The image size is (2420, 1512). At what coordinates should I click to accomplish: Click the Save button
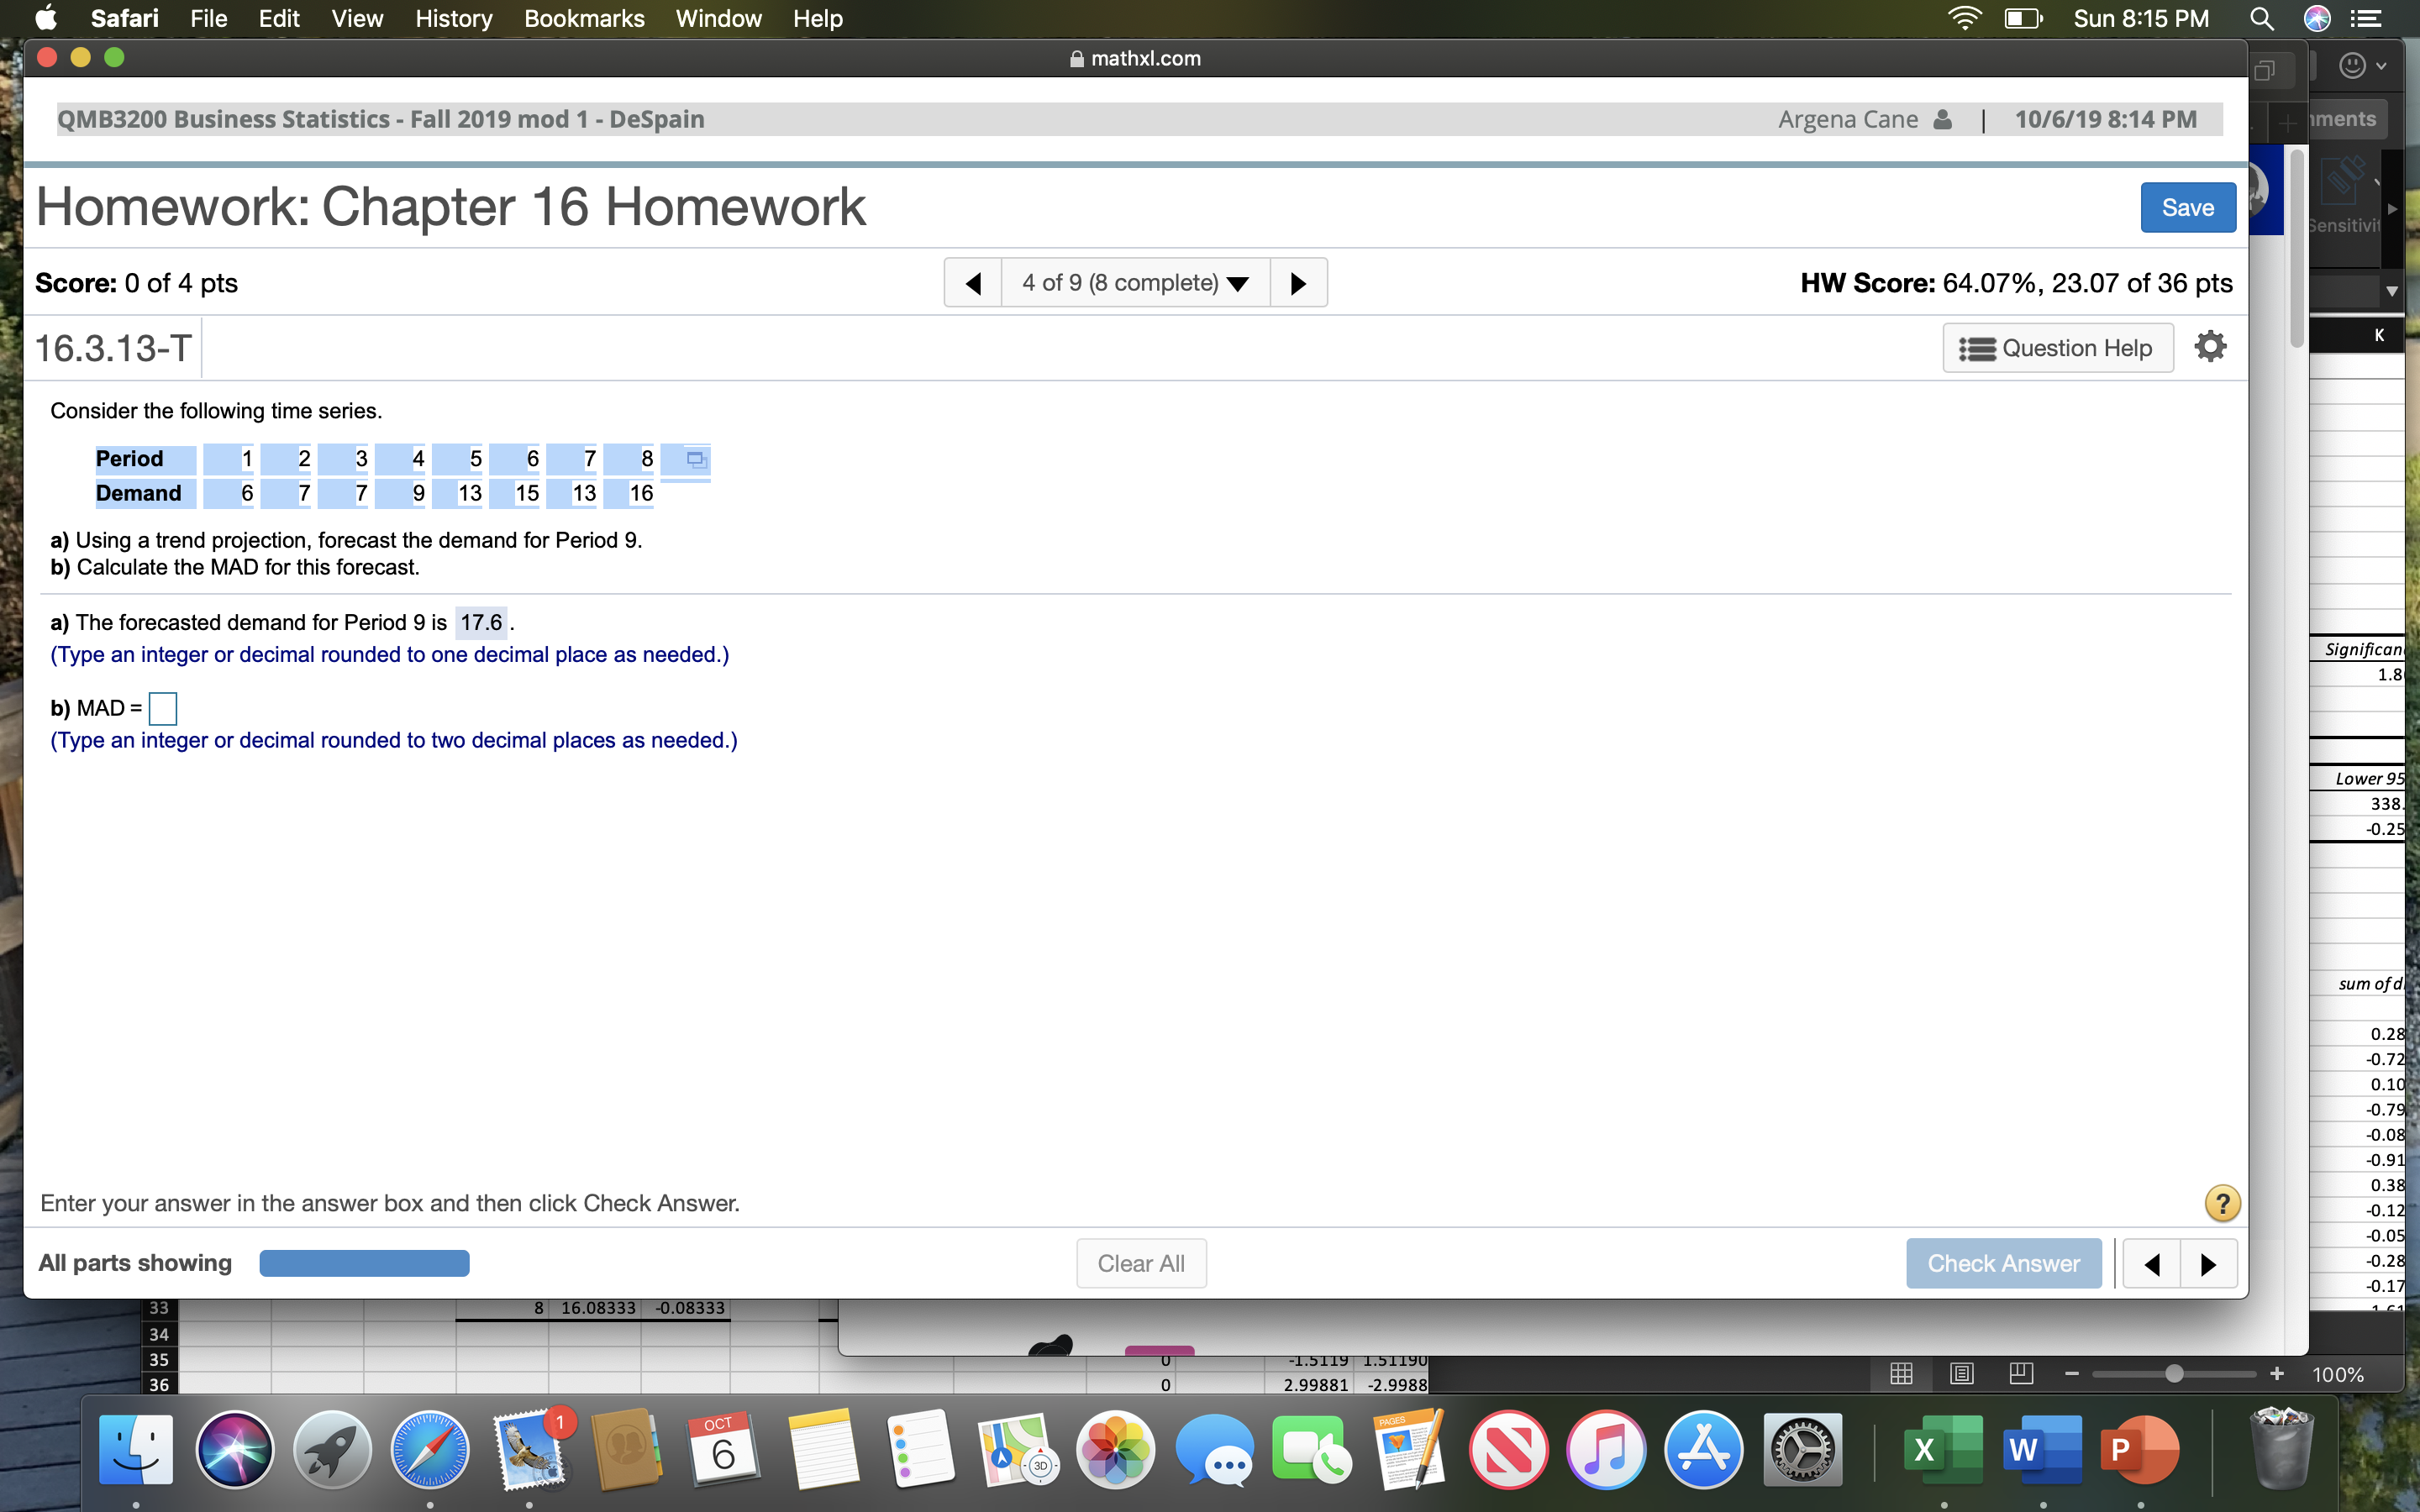pos(2187,208)
